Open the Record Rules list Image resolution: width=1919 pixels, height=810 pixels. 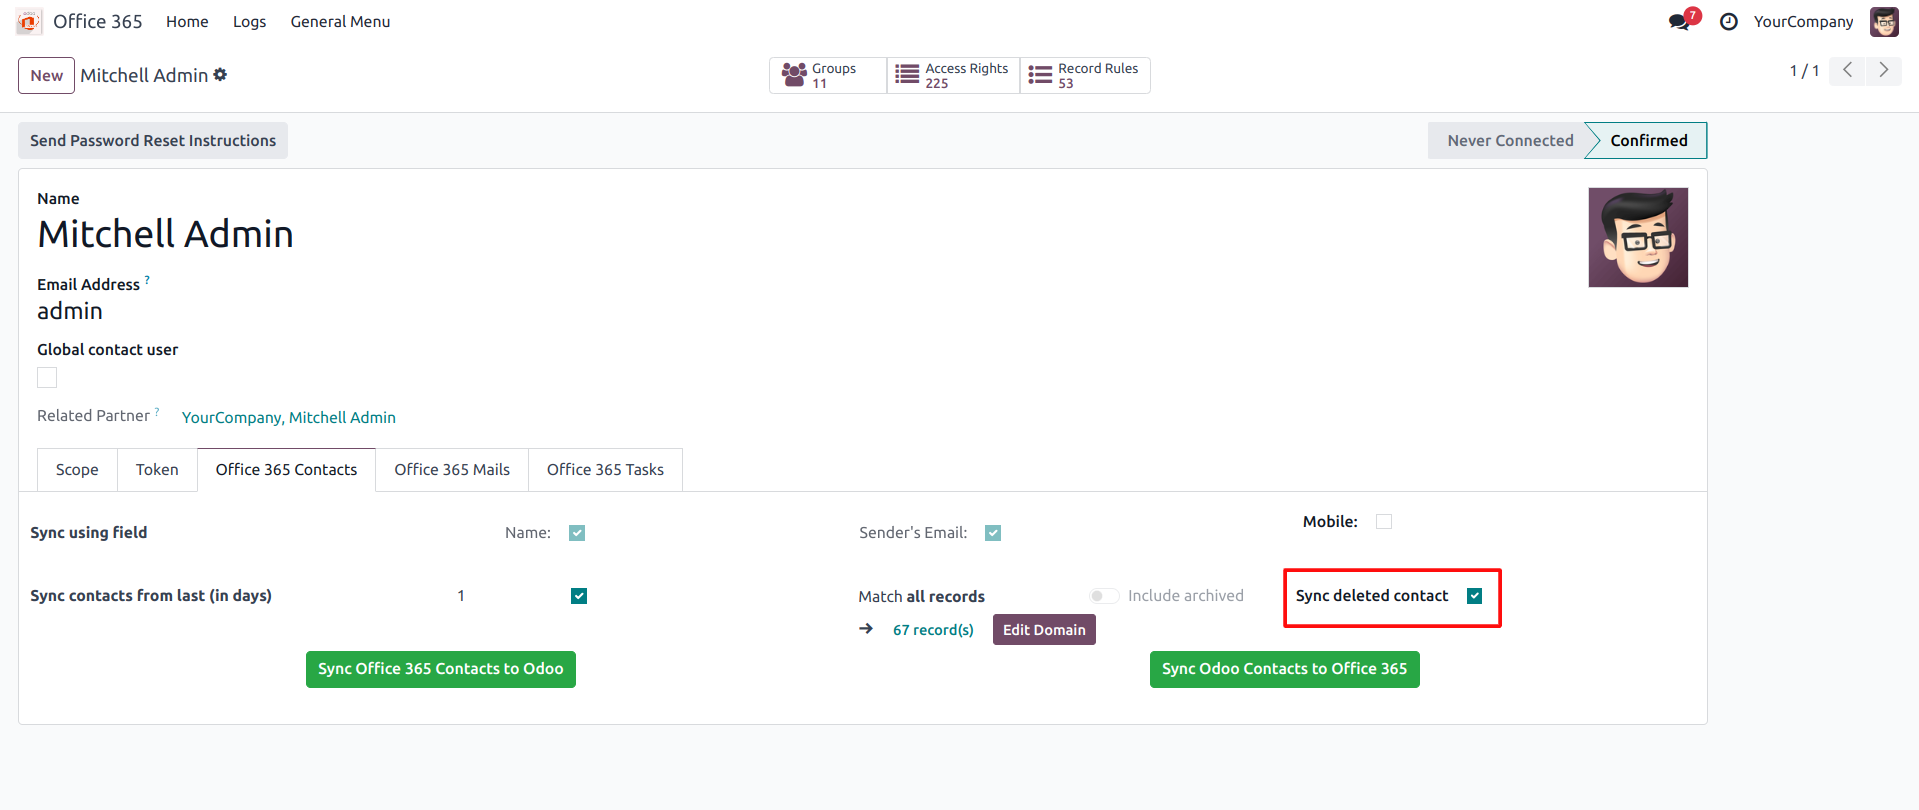[x=1084, y=76]
